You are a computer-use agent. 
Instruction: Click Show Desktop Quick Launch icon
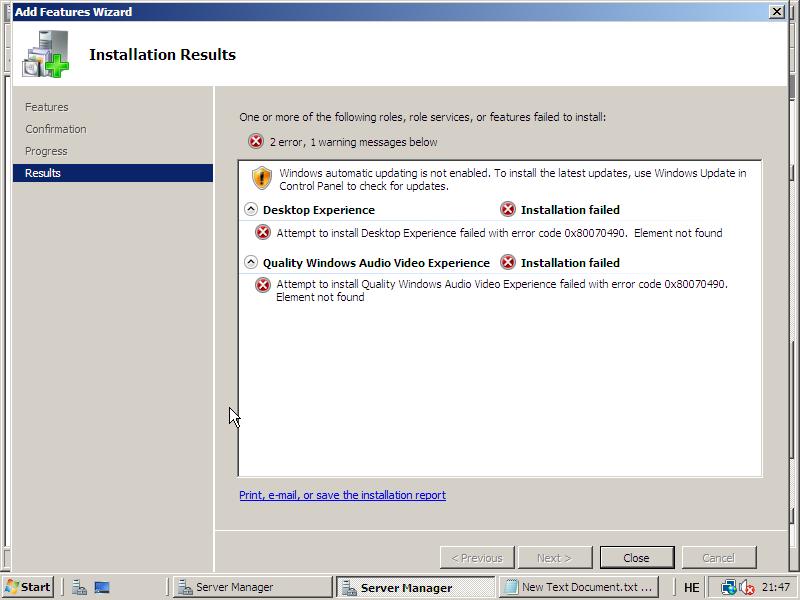(102, 588)
